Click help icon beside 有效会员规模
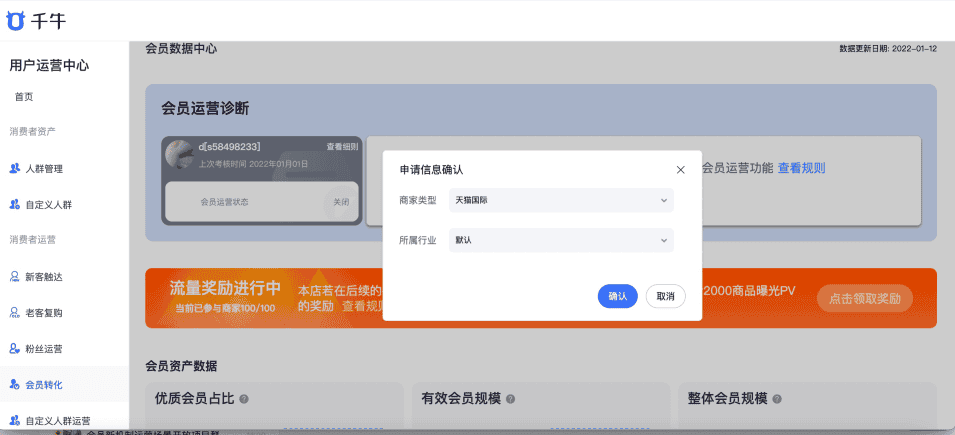The image size is (955, 435). tap(510, 399)
